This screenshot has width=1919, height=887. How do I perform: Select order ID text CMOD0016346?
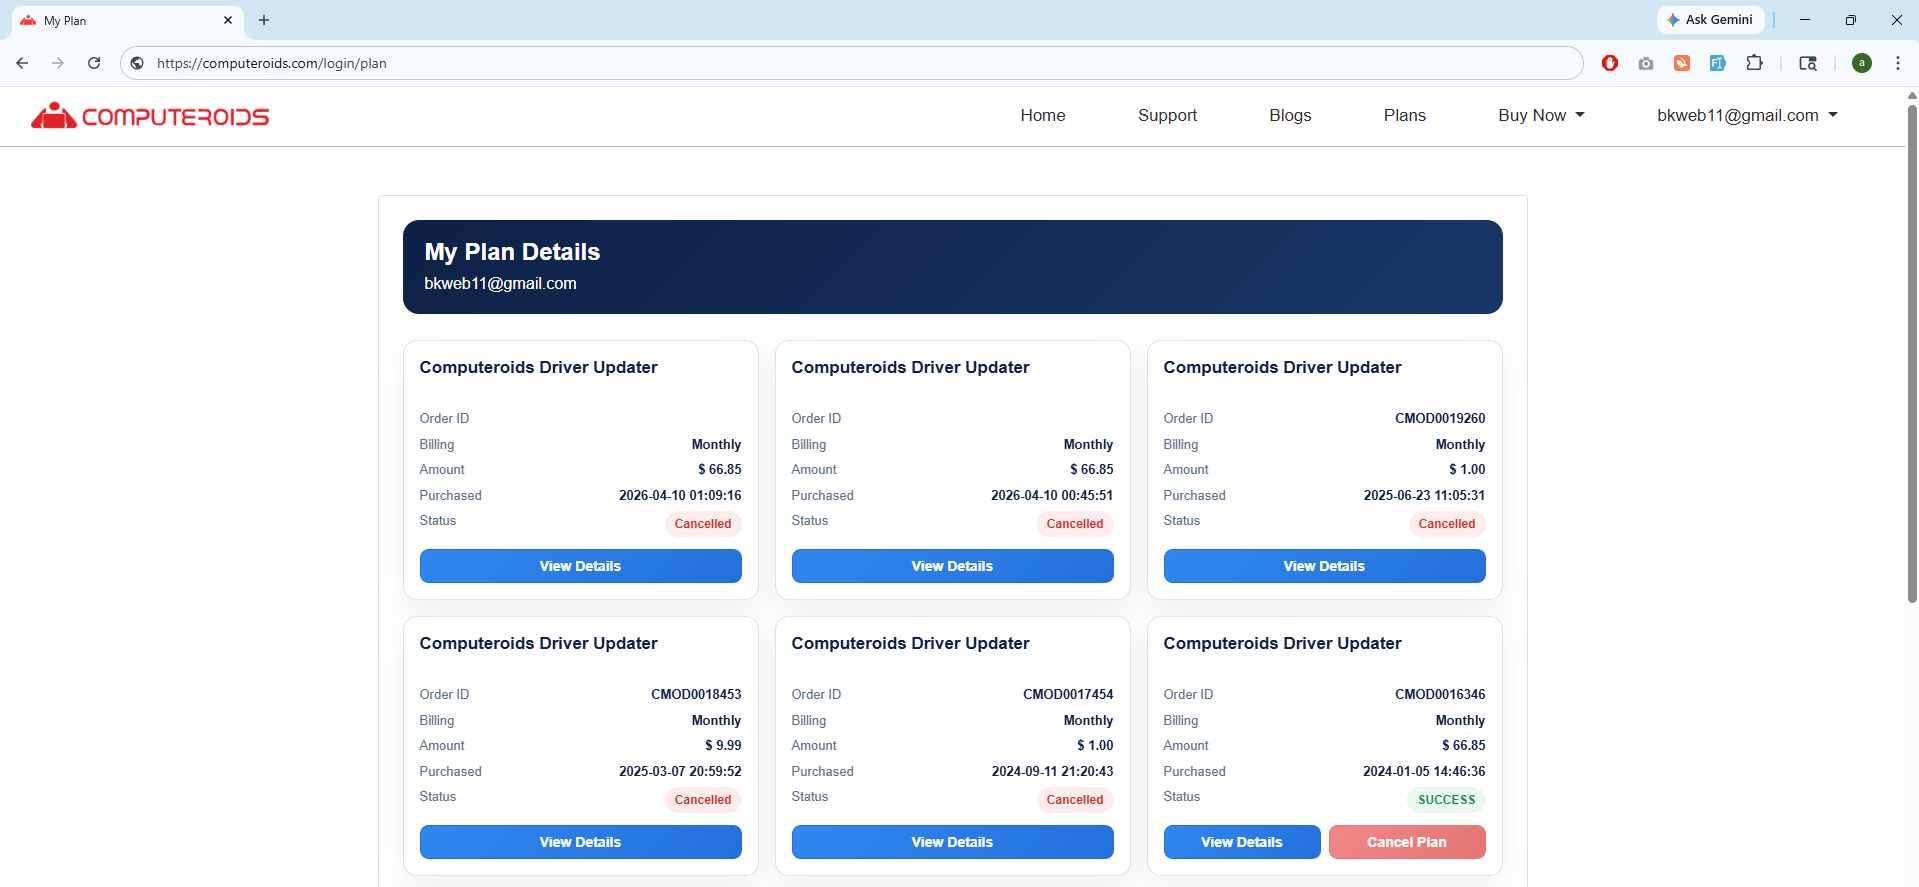1440,694
